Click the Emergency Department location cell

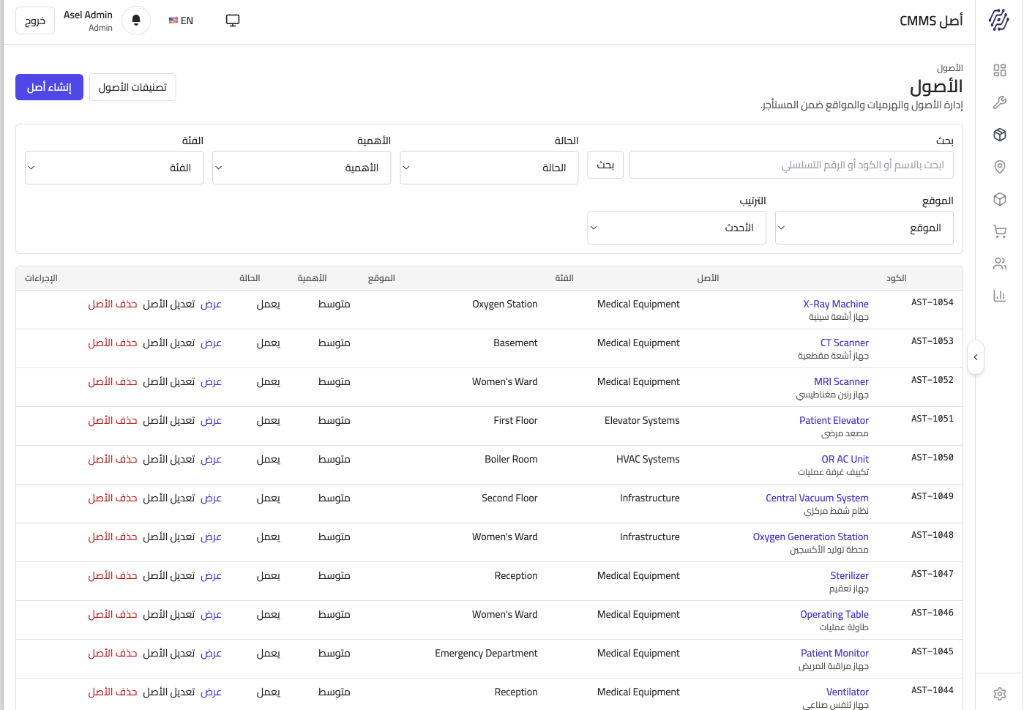coord(486,653)
